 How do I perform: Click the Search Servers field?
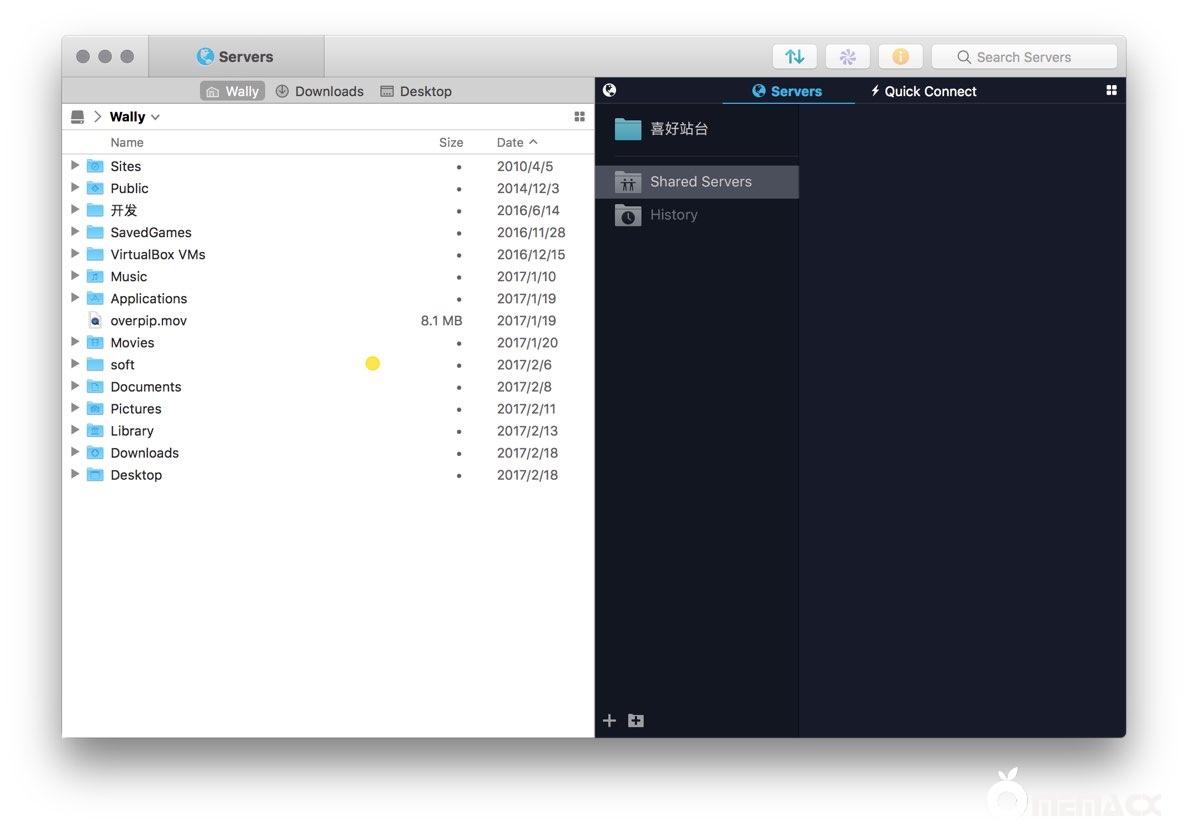[x=1023, y=57]
